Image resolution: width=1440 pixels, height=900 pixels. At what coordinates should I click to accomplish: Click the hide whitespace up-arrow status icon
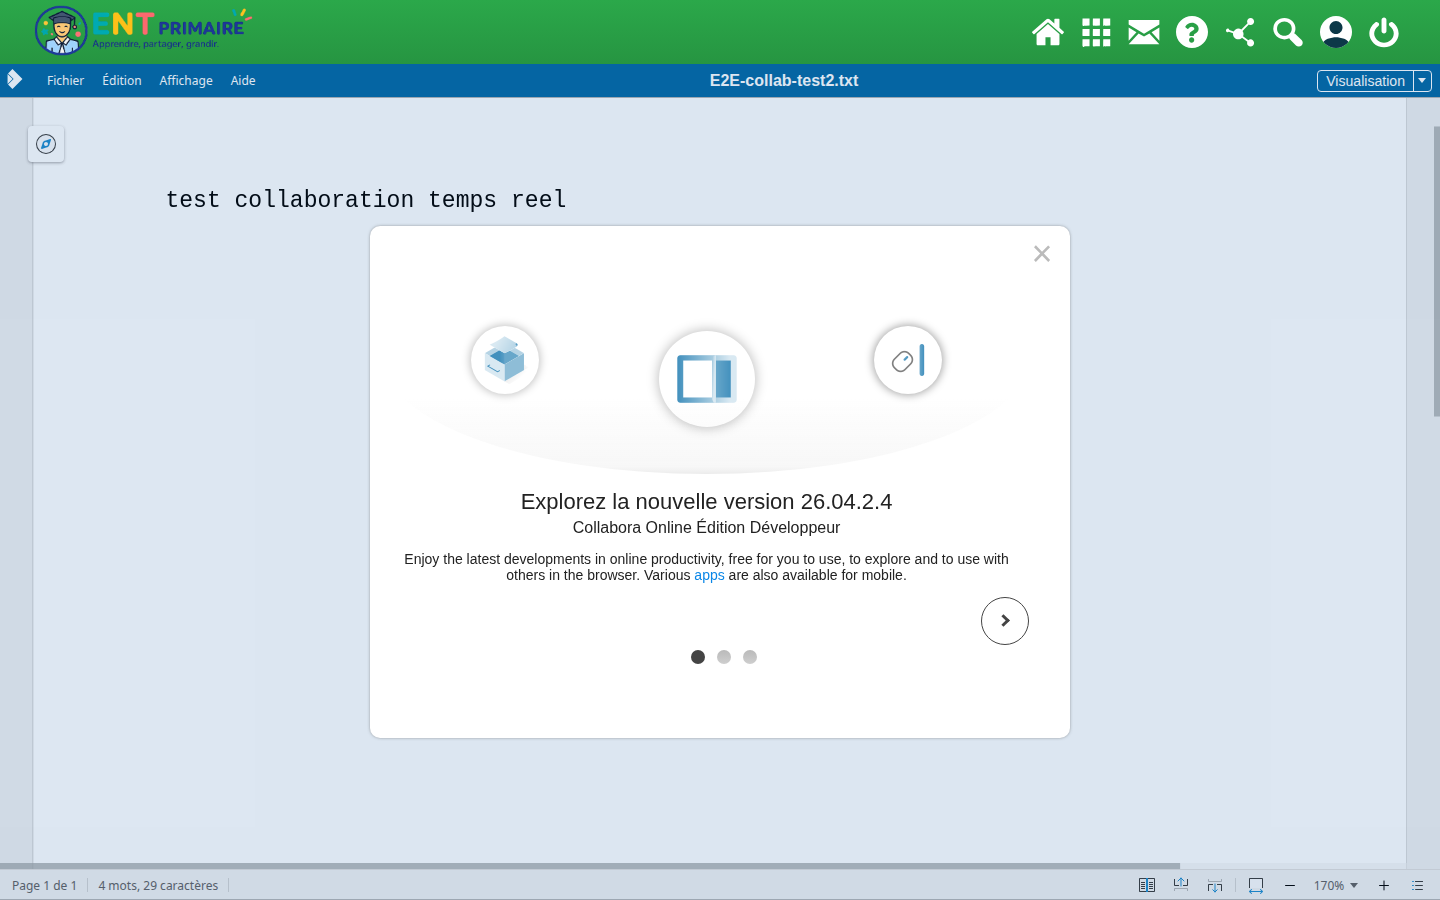coord(1181,885)
